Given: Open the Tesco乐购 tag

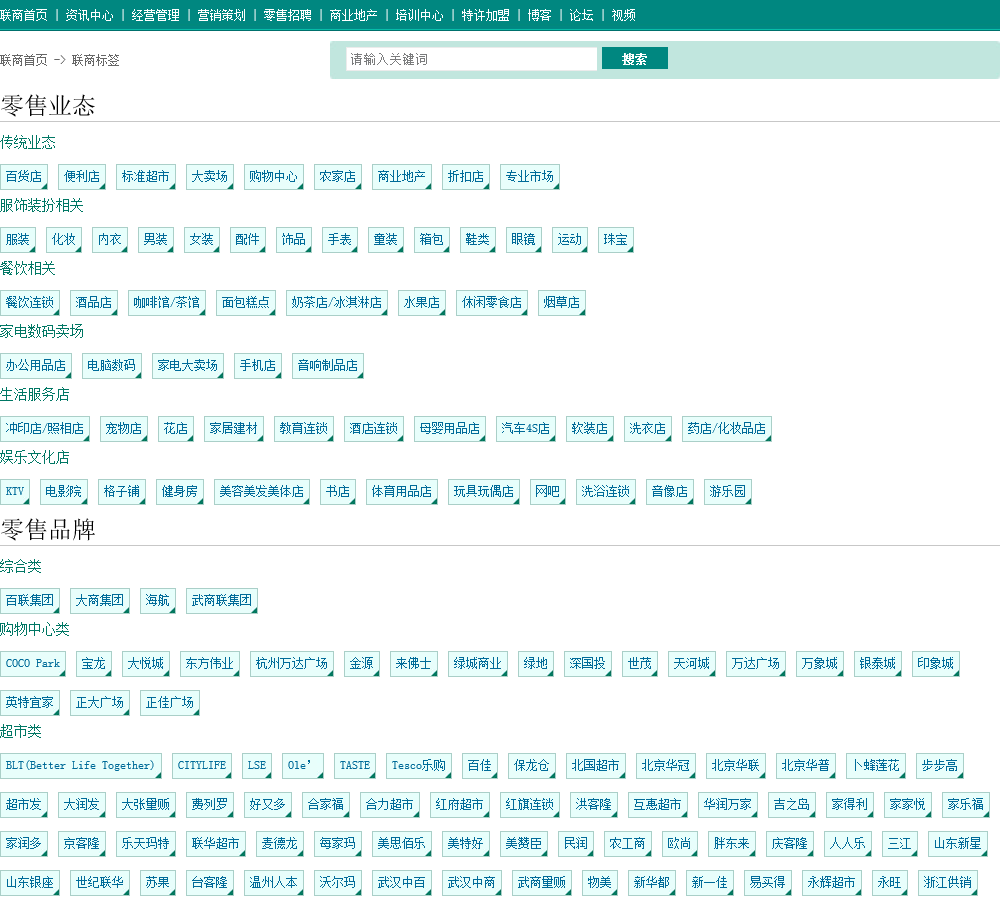Looking at the screenshot, I should tap(418, 766).
